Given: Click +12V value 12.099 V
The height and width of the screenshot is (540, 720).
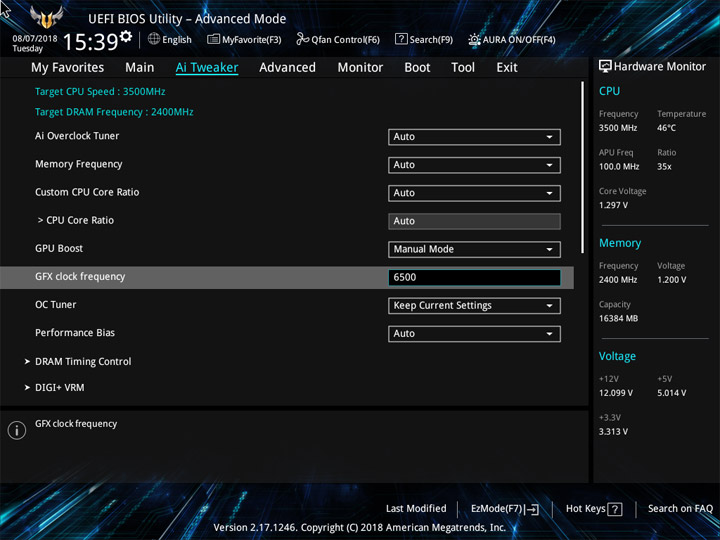Looking at the screenshot, I should pyautogui.click(x=616, y=393).
